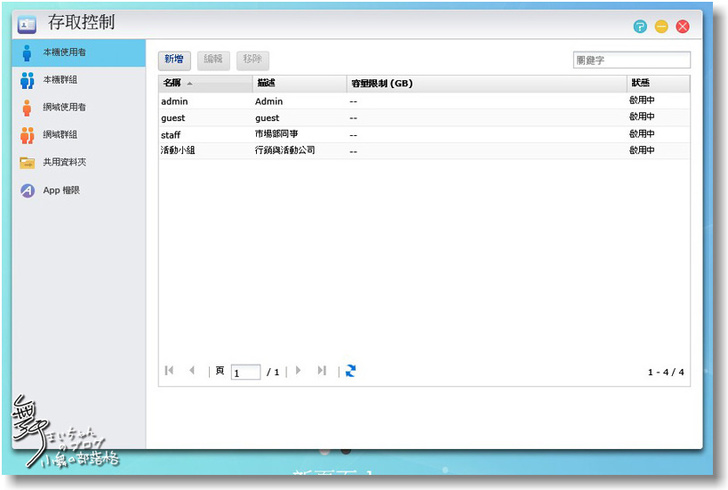
Task: Select the staff user row
Action: [400, 134]
